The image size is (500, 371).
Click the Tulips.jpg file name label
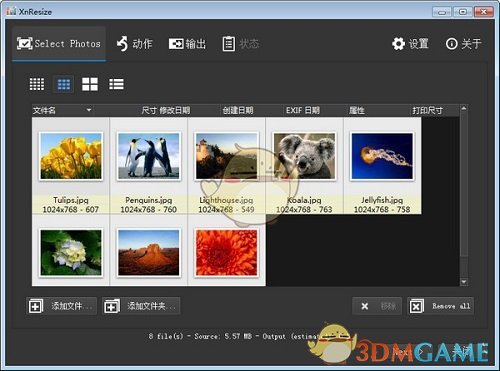pyautogui.click(x=71, y=200)
